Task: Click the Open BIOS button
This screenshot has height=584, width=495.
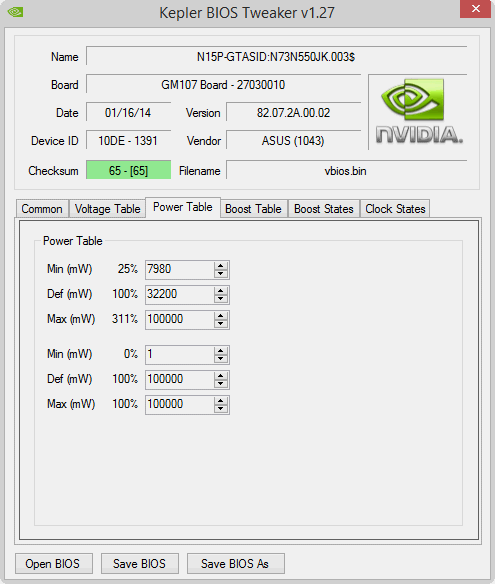Action: tap(54, 564)
